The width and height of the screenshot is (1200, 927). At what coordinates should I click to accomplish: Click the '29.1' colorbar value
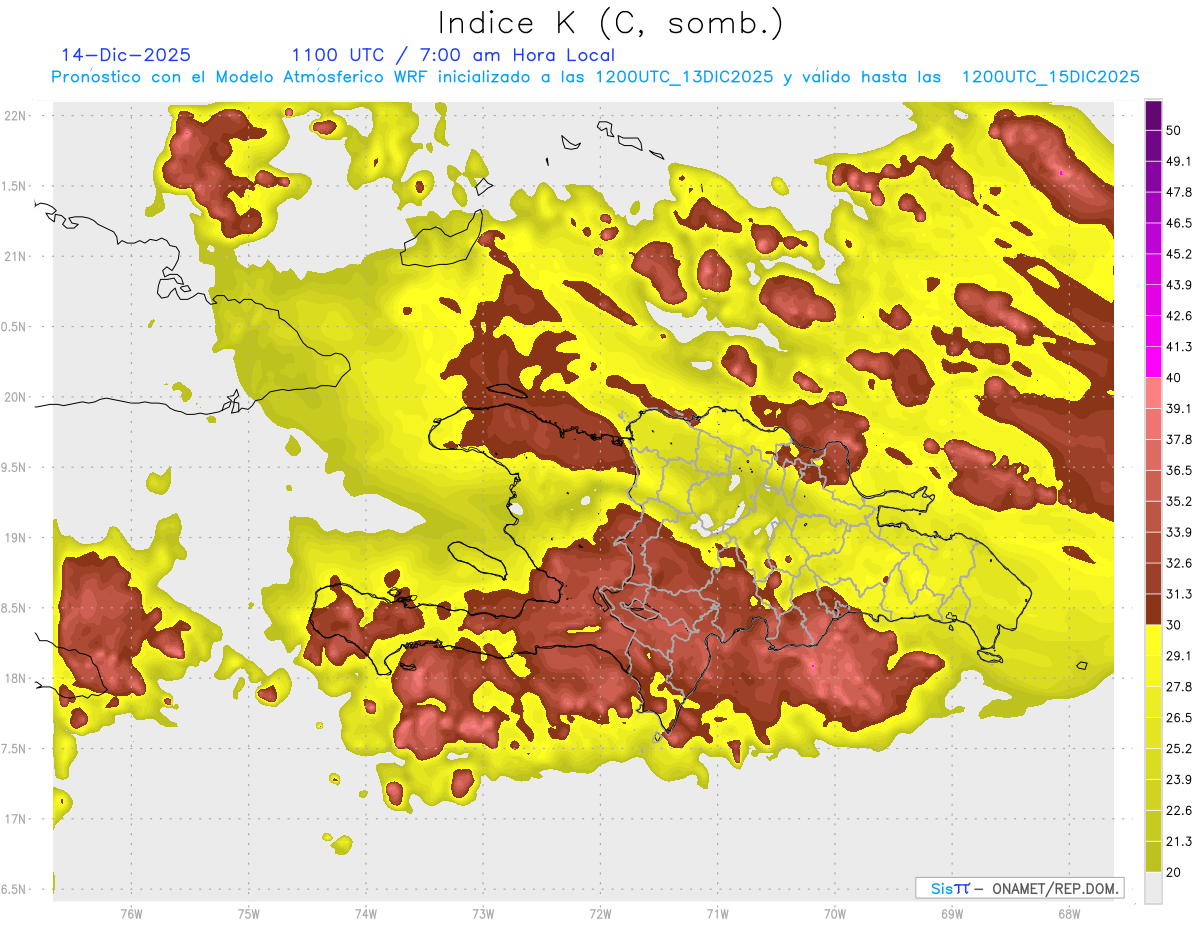tap(1179, 656)
